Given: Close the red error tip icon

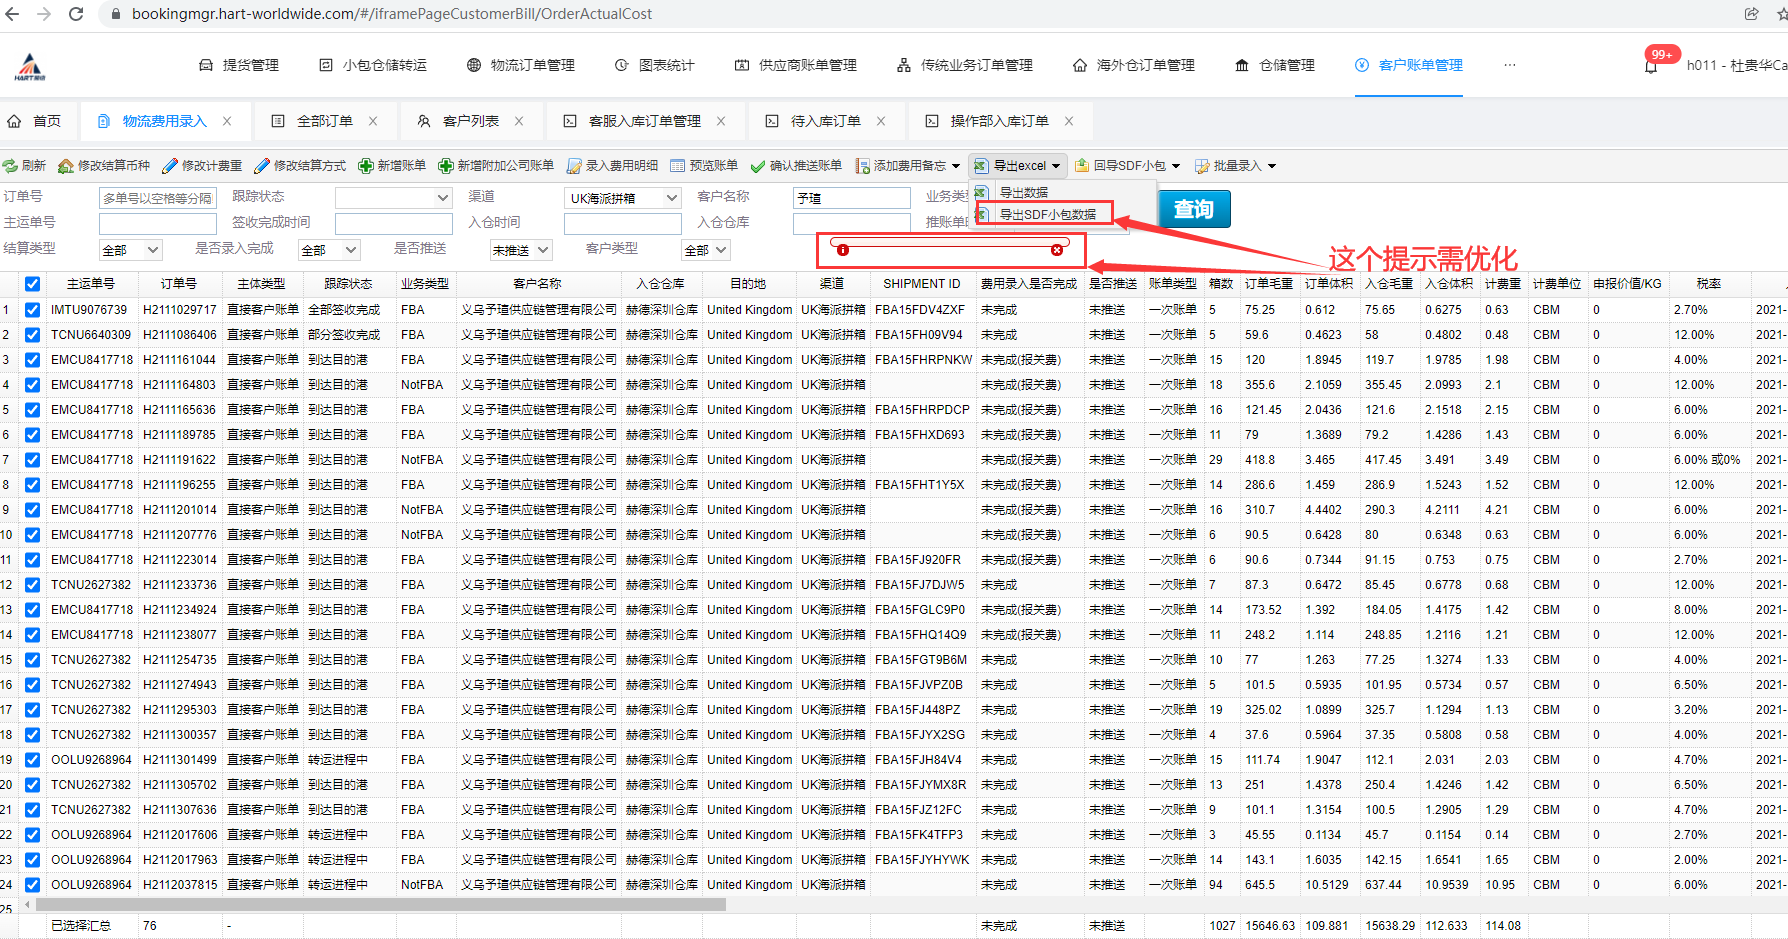Looking at the screenshot, I should [x=1057, y=250].
